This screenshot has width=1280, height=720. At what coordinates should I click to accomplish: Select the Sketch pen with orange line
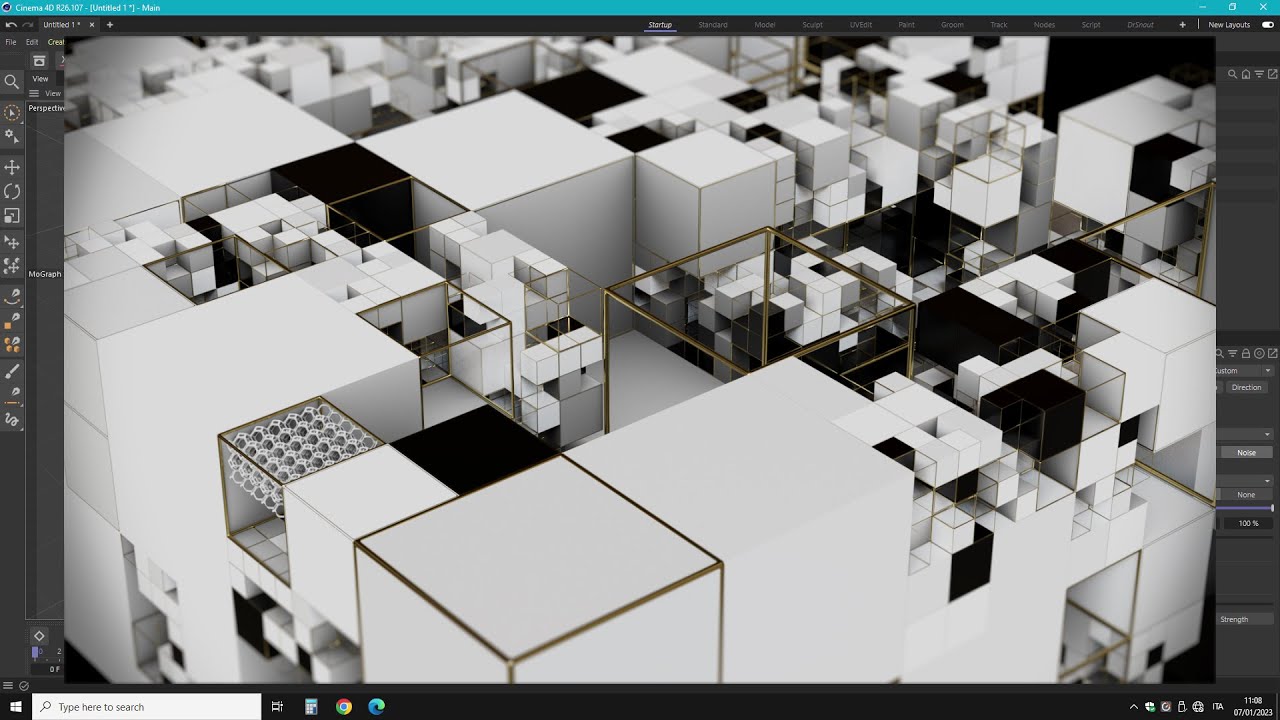click(x=12, y=395)
